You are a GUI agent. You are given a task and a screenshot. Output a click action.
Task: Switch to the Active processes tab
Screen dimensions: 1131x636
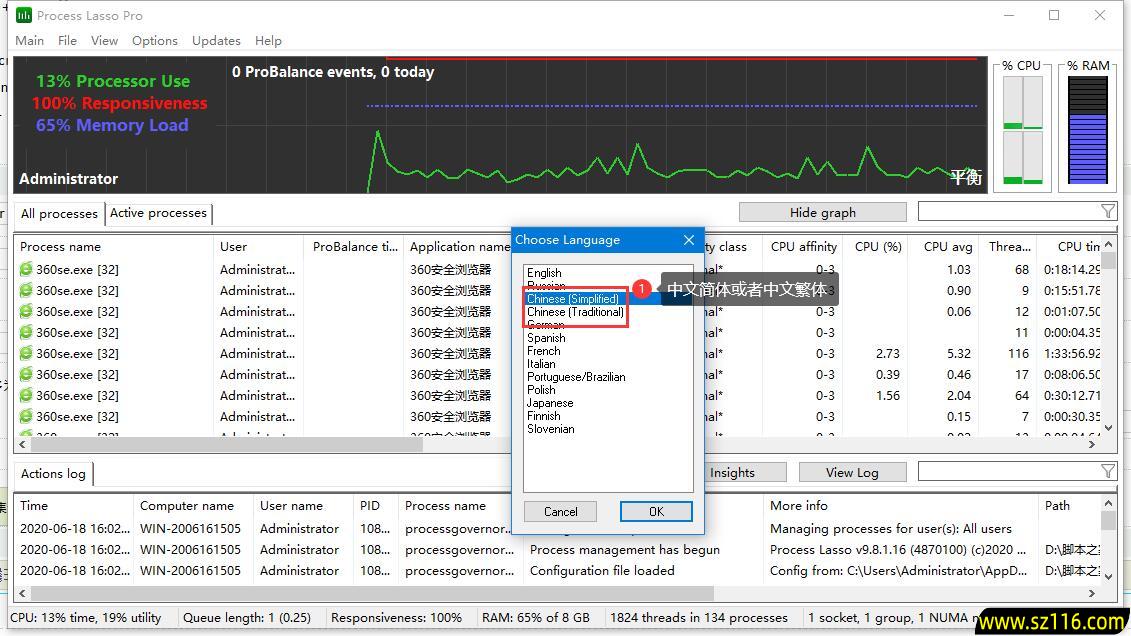[x=158, y=213]
